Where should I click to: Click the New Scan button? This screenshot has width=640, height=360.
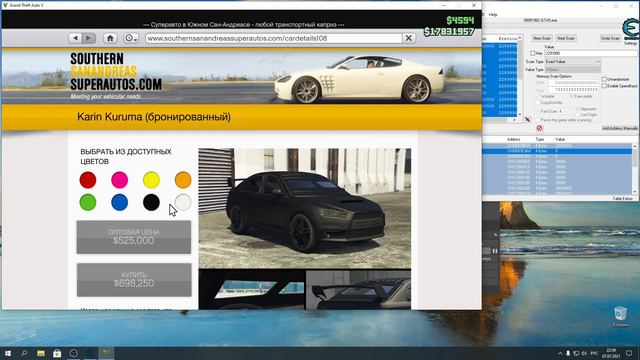click(x=542, y=38)
